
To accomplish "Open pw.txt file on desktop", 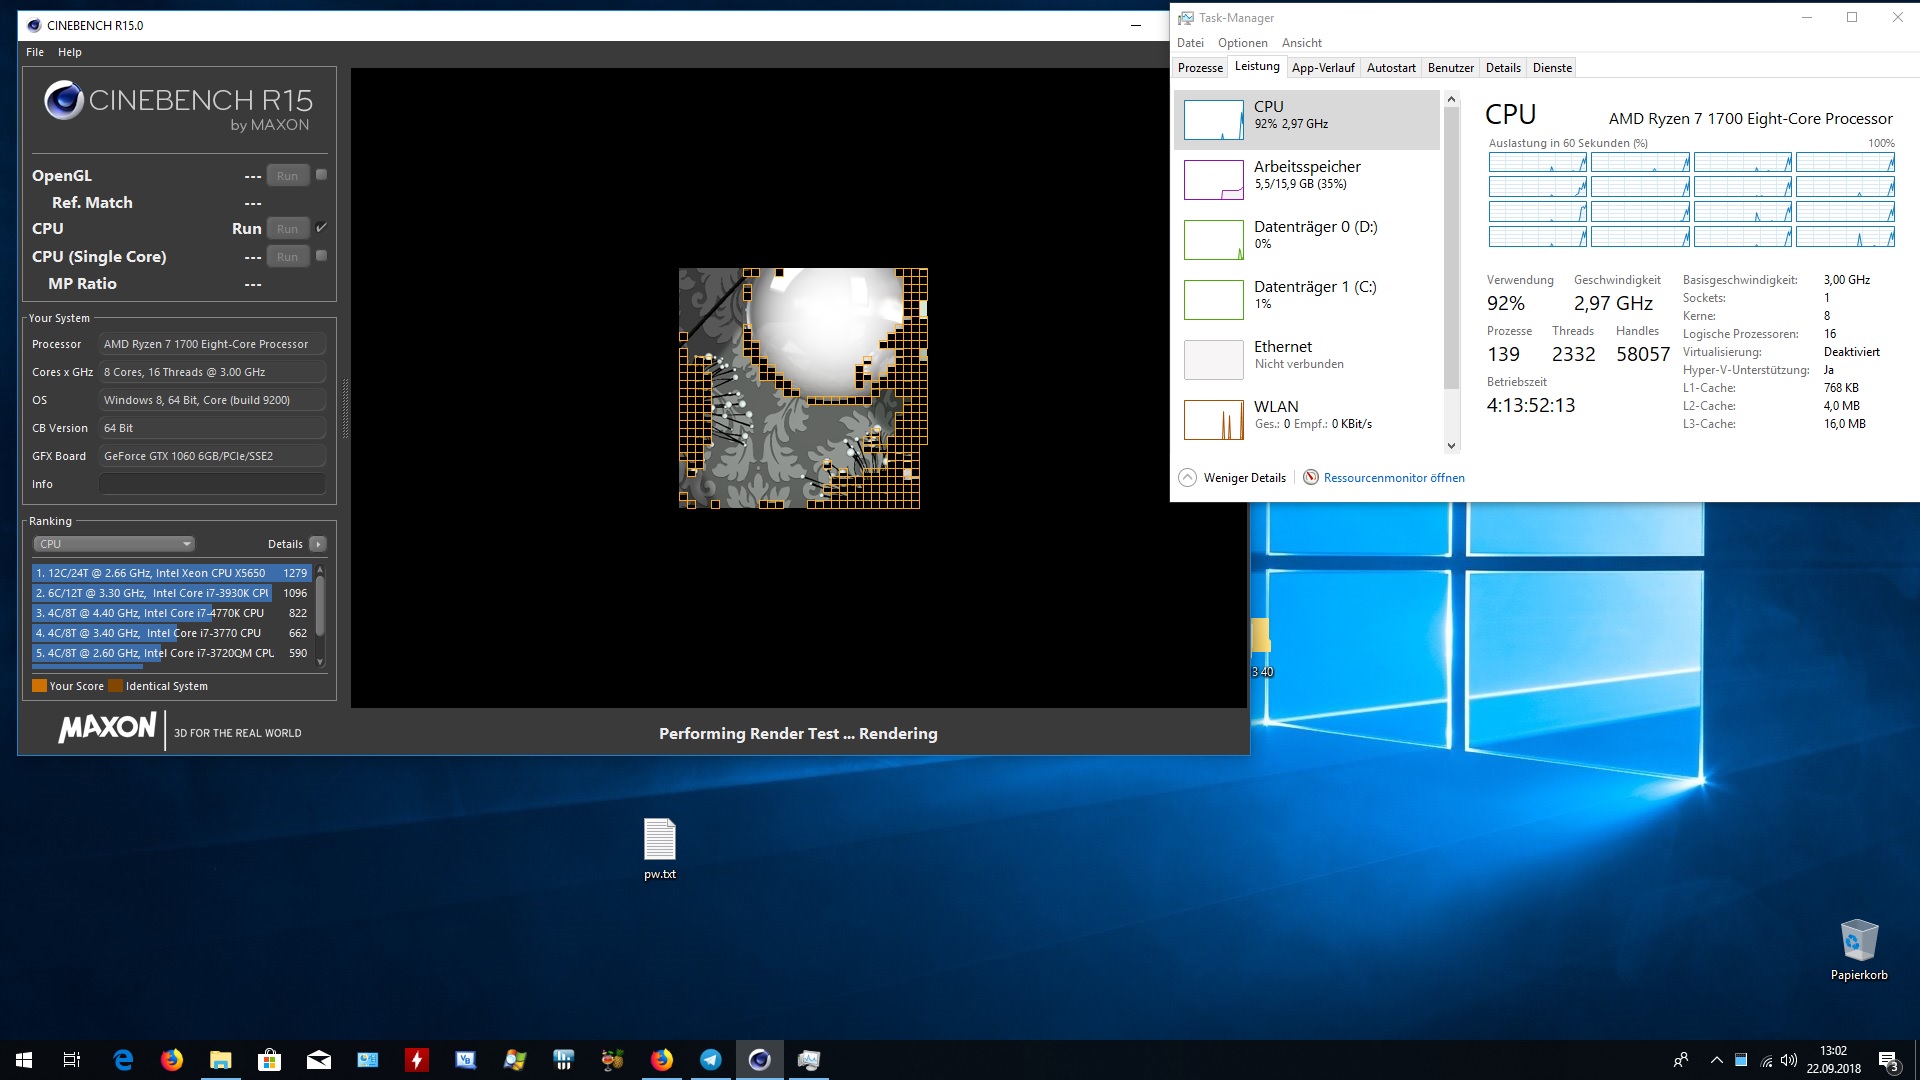I will pos(659,840).
